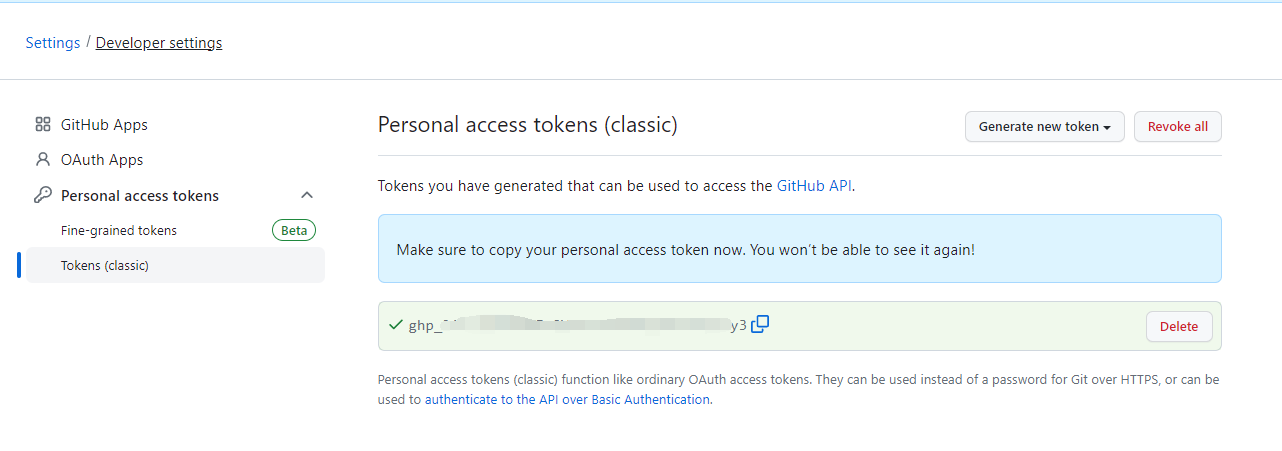Click the GitHub Apps grid icon
This screenshot has width=1282, height=451.
point(43,125)
